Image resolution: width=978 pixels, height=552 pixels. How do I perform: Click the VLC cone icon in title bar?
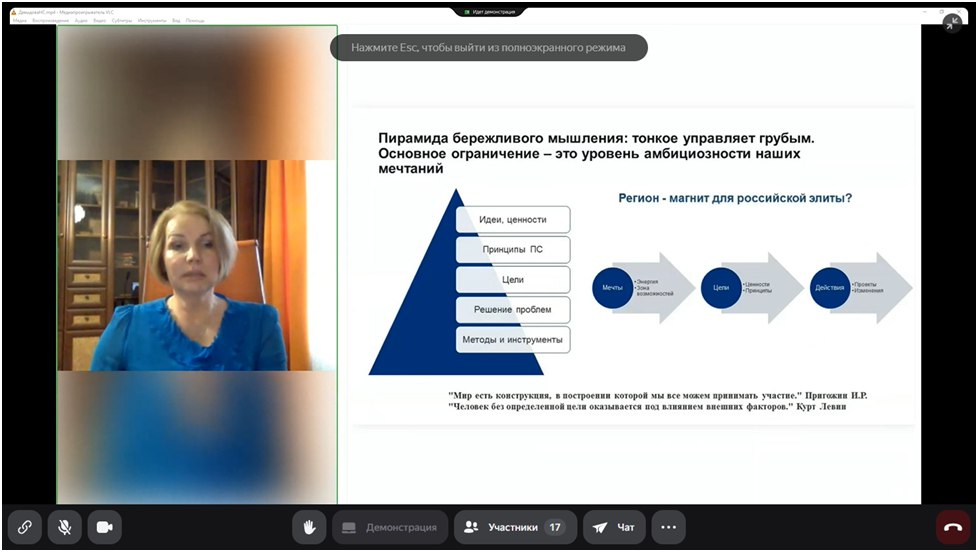tap(13, 12)
